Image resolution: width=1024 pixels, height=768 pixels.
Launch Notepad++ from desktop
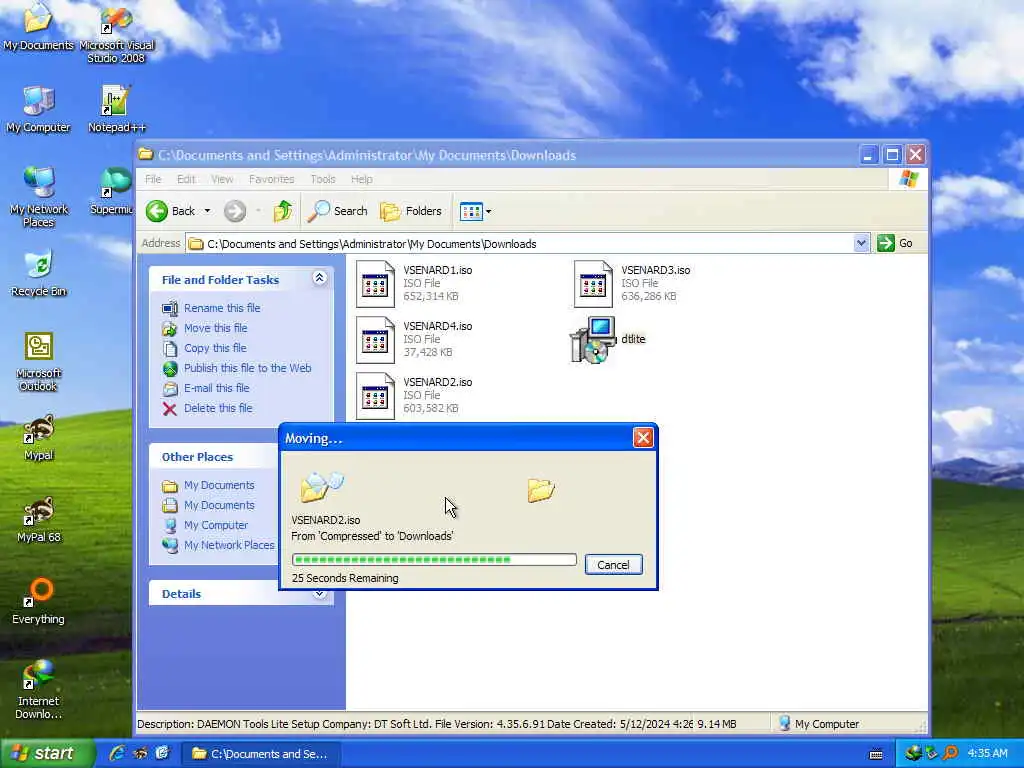click(116, 109)
